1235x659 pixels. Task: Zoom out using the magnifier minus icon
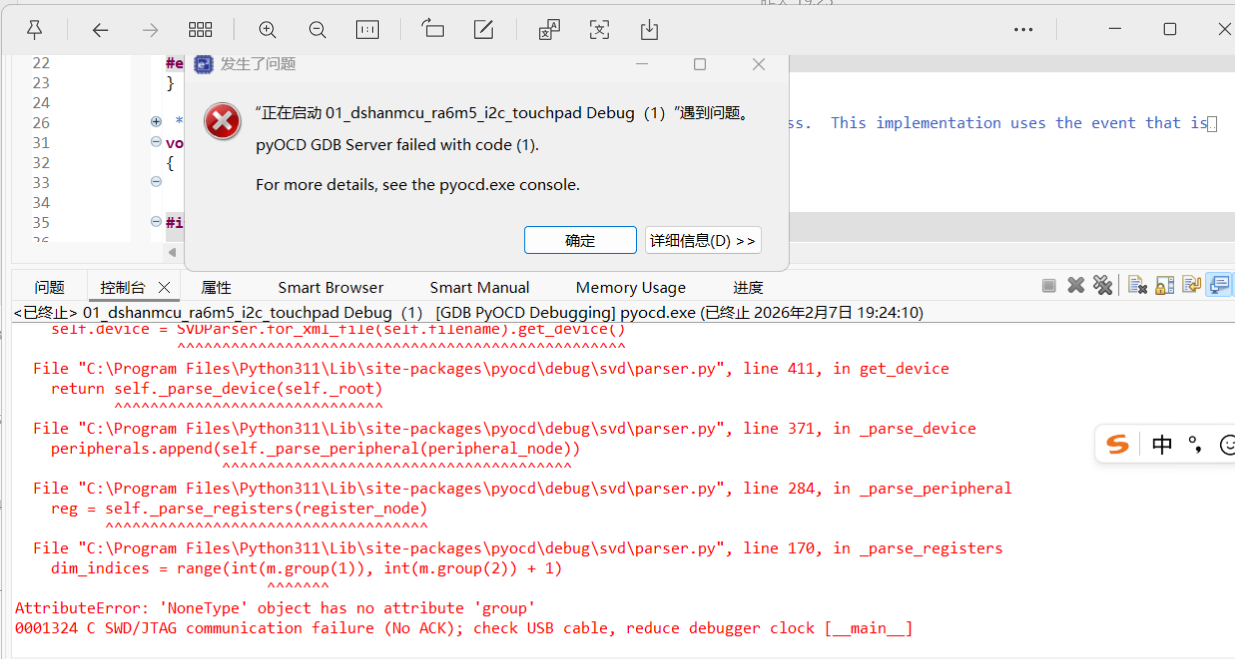pos(317,30)
